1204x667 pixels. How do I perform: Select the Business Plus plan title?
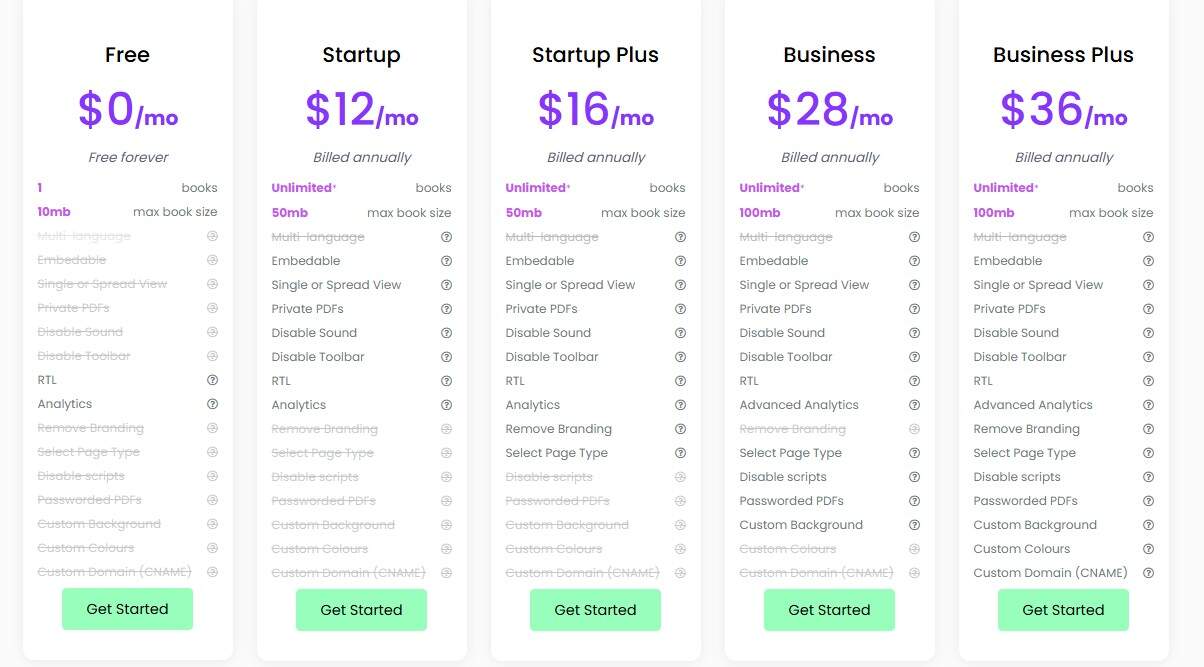[x=1063, y=55]
